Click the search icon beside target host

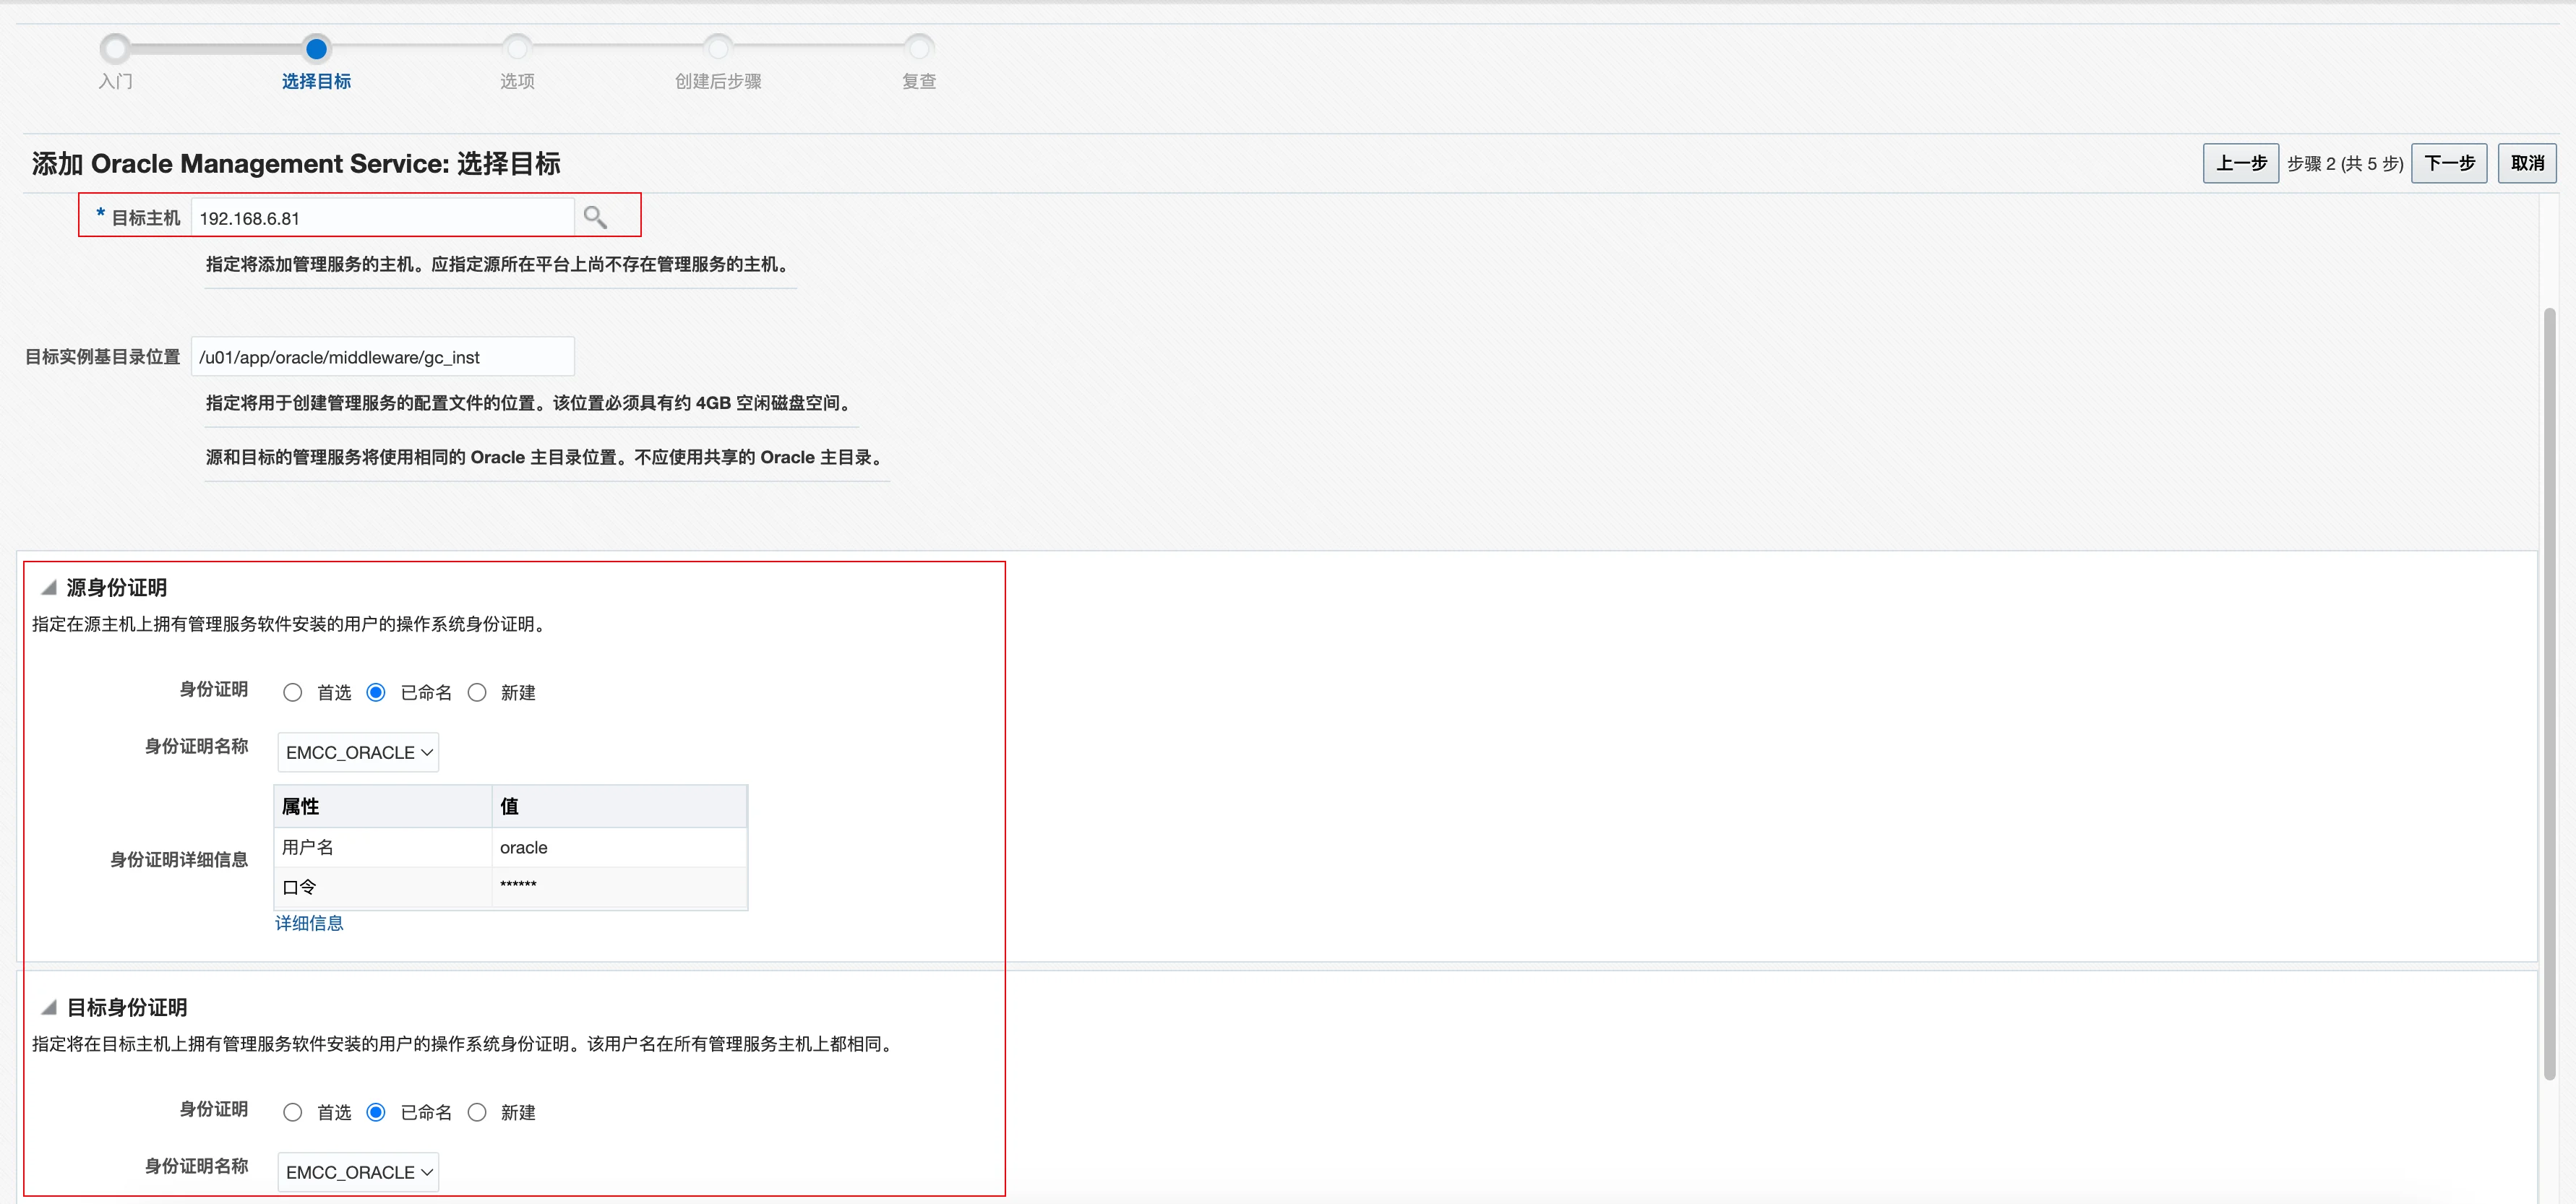[595, 217]
